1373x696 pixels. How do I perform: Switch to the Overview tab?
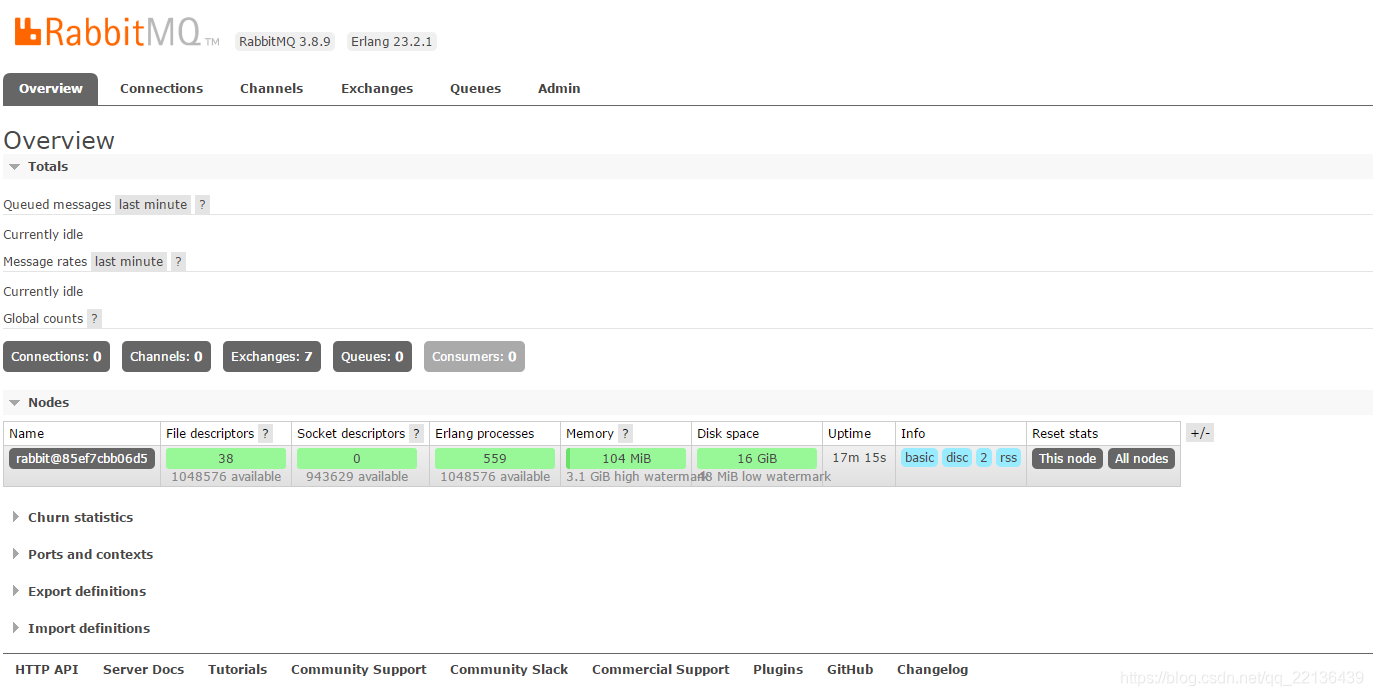(51, 88)
